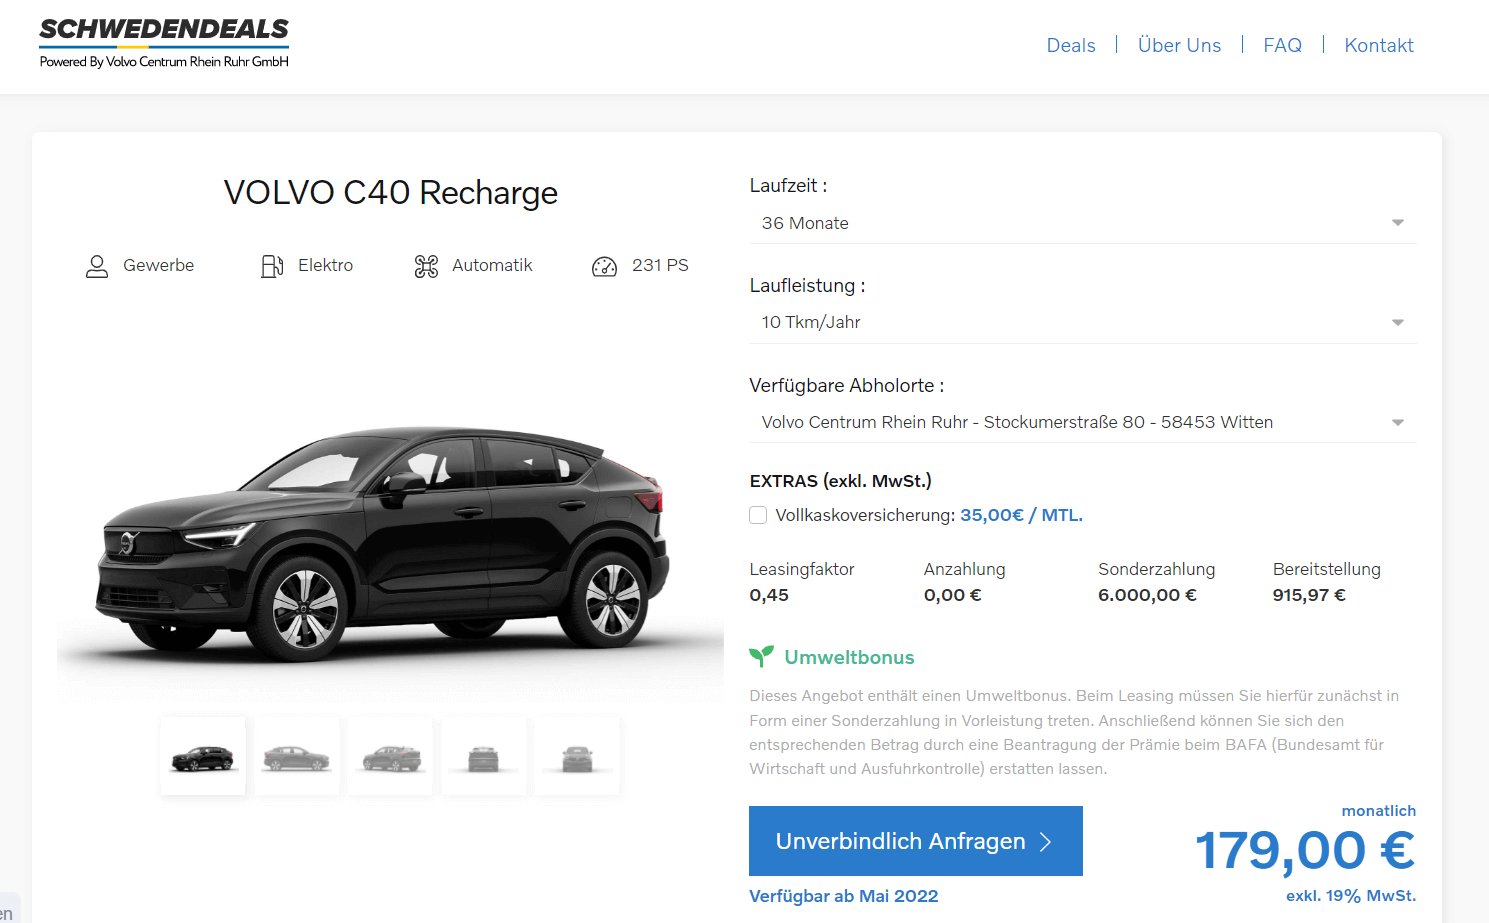Click the Anzahlung value 0,00 €

pyautogui.click(x=952, y=595)
